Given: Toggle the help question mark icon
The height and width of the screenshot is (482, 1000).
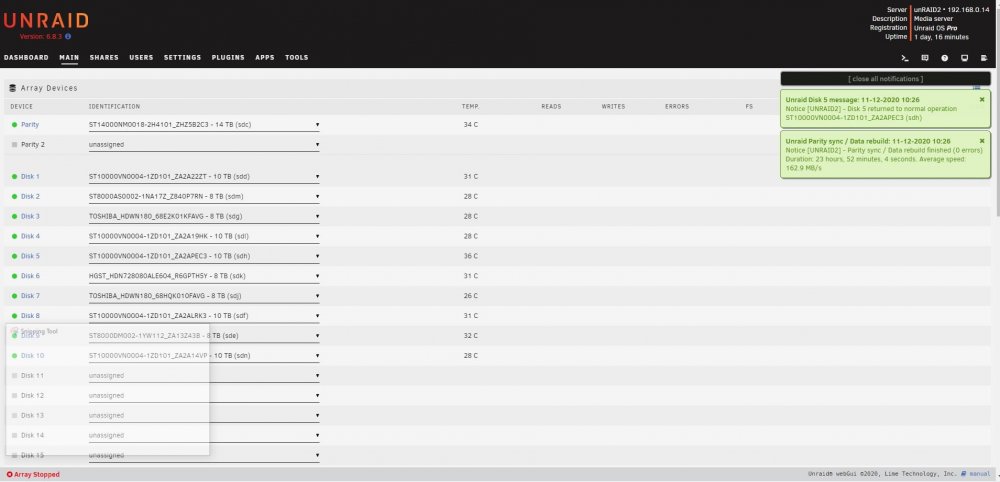Looking at the screenshot, I should click(x=945, y=58).
